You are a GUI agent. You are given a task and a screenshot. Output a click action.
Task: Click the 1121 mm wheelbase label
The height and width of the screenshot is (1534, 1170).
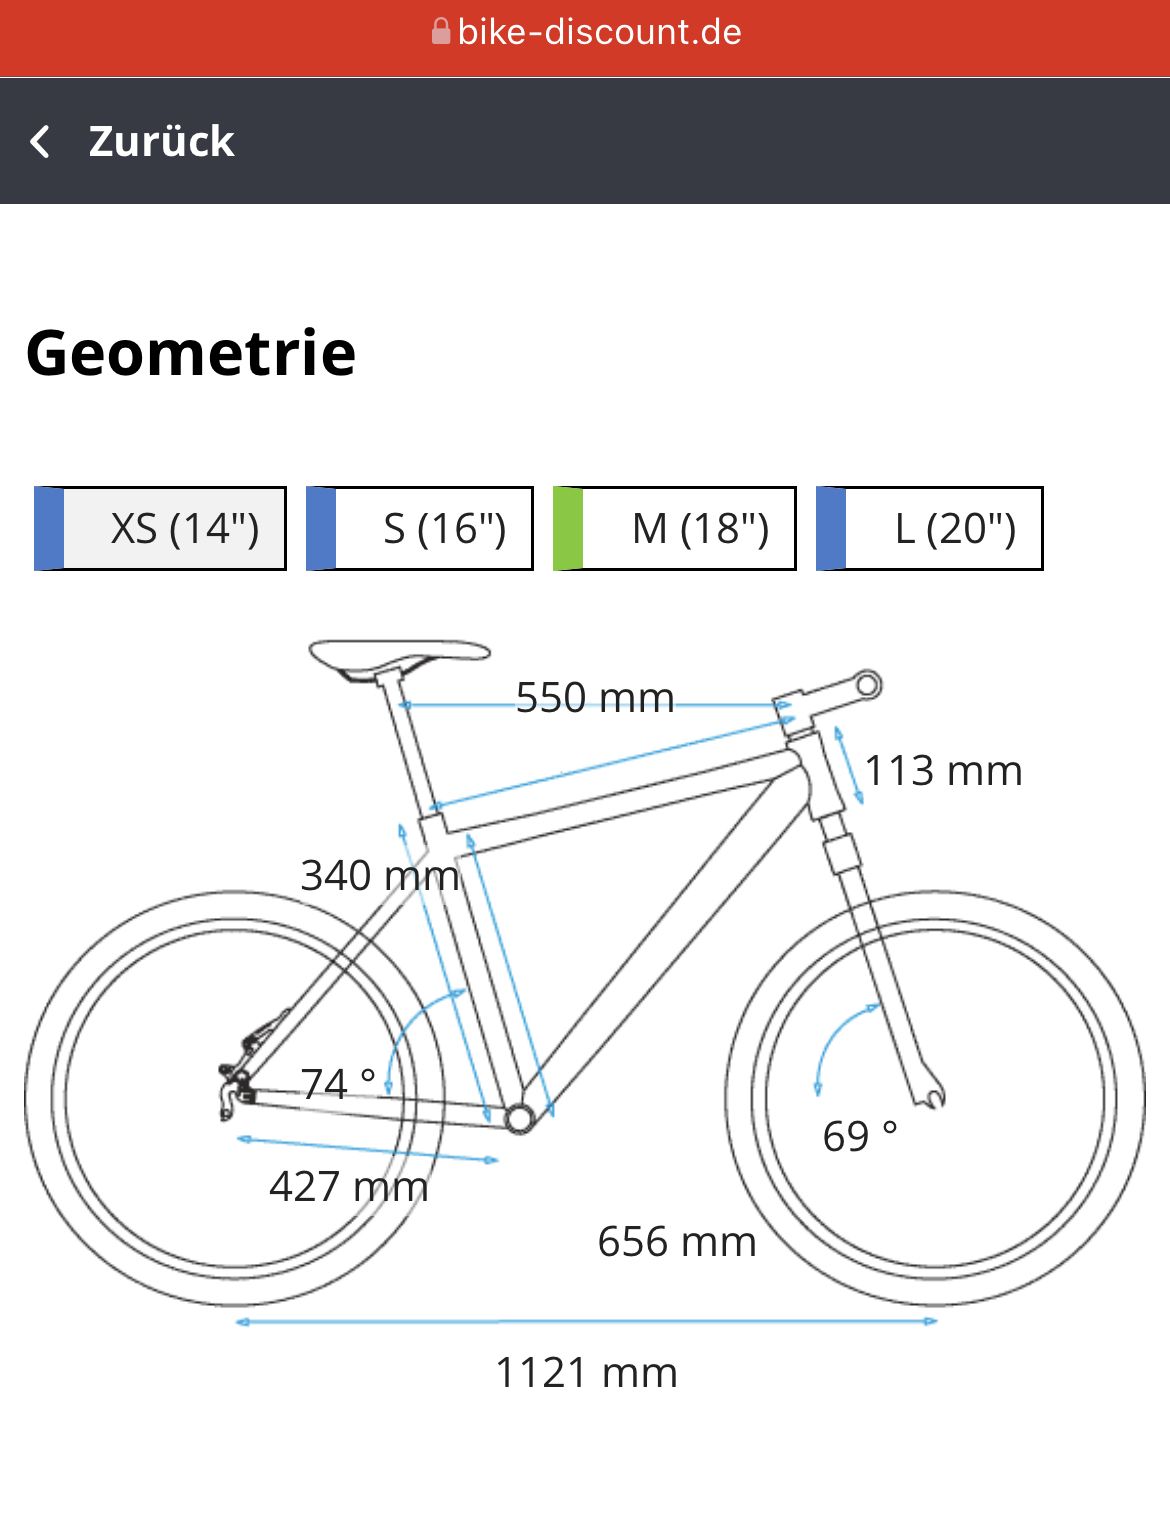[586, 1373]
